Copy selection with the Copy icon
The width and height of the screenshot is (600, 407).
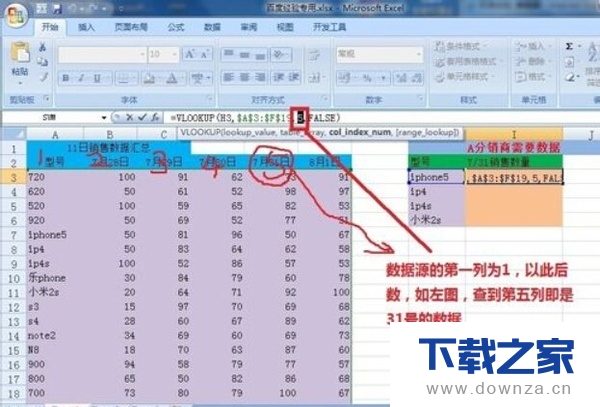42,62
